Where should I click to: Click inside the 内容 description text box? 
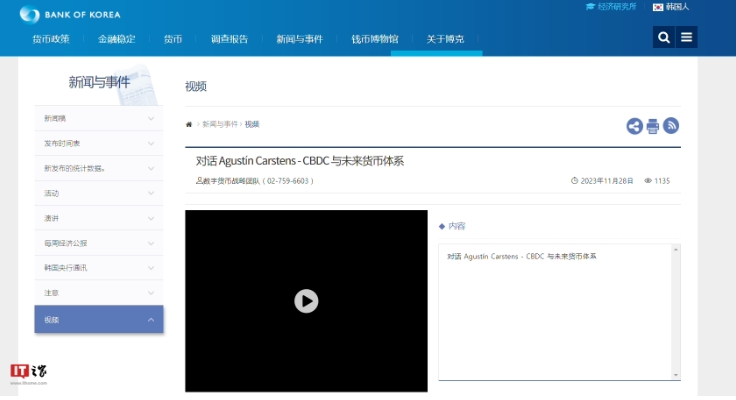tap(559, 310)
